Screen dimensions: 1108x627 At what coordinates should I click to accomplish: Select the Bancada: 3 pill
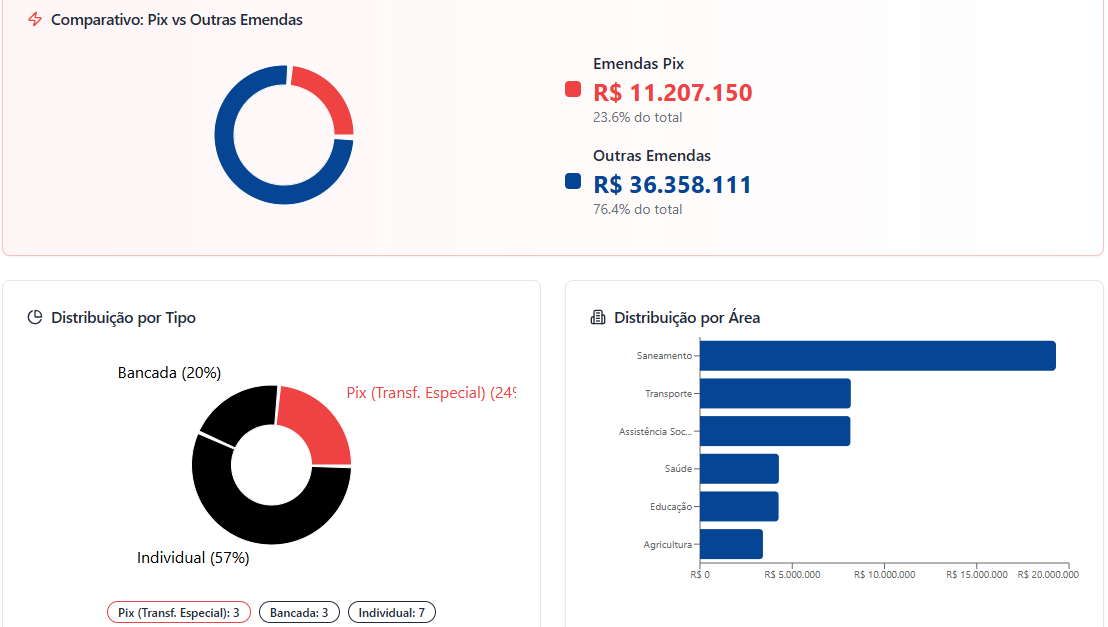click(x=299, y=612)
